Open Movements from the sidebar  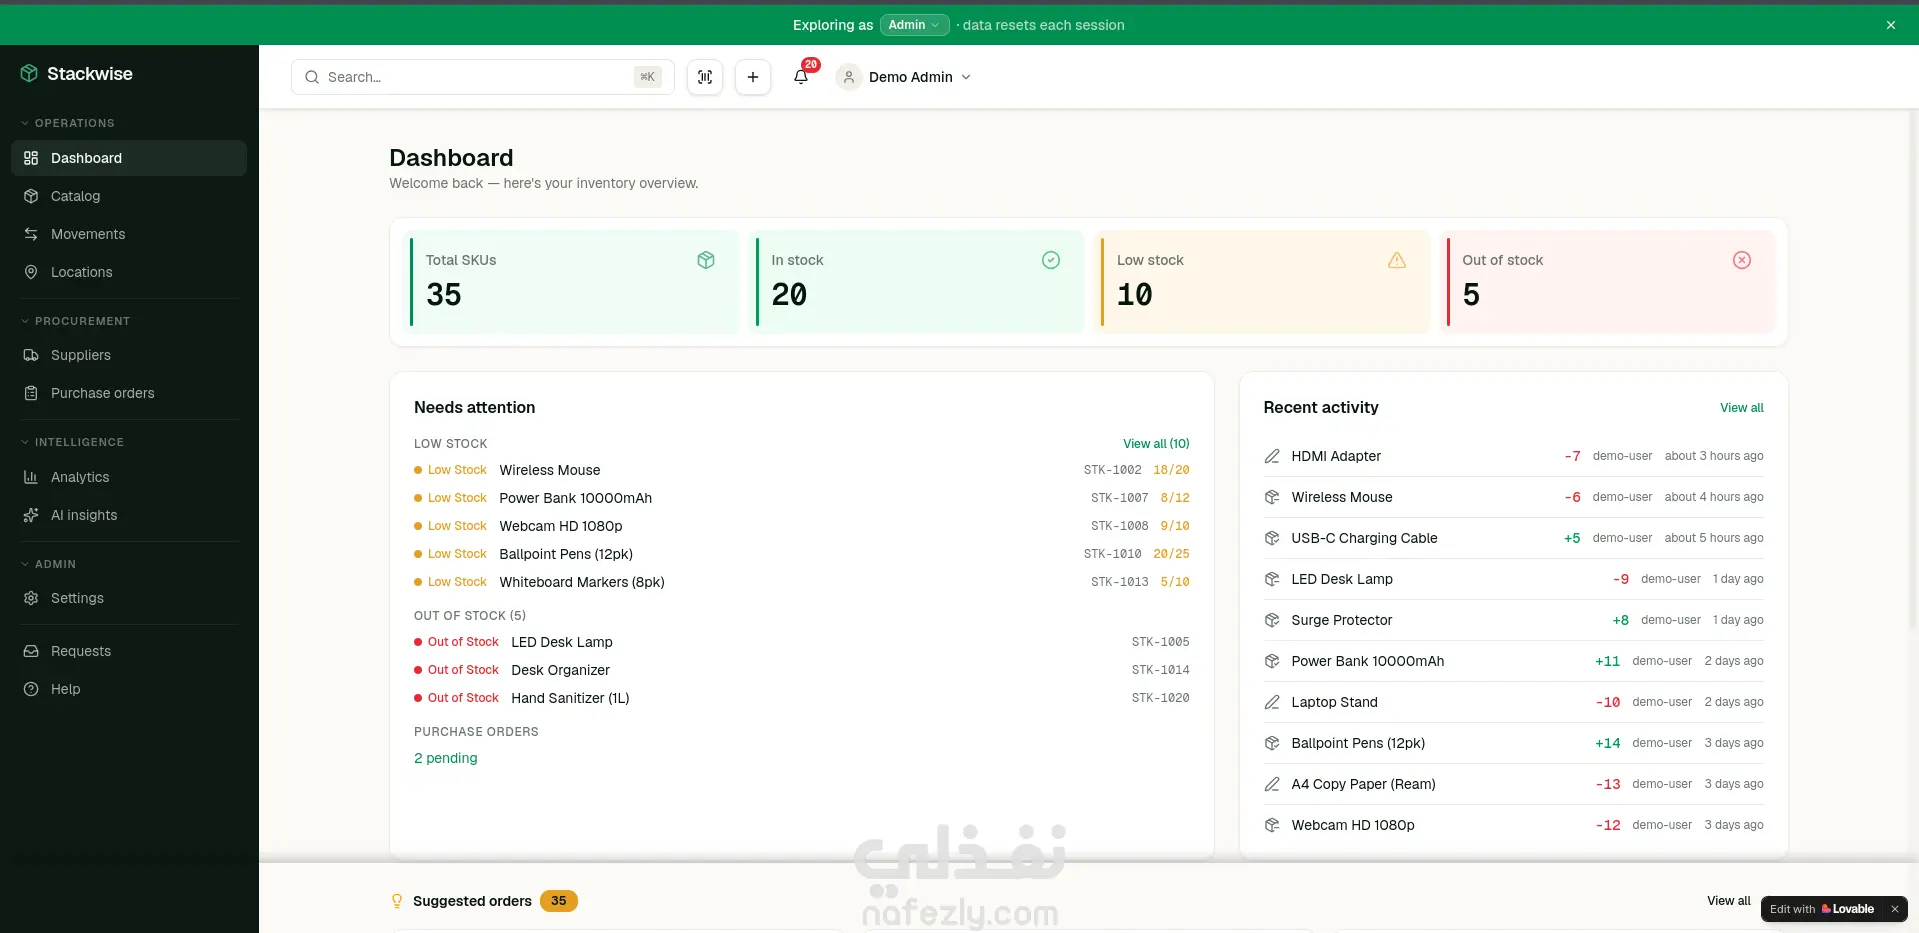pyautogui.click(x=129, y=234)
